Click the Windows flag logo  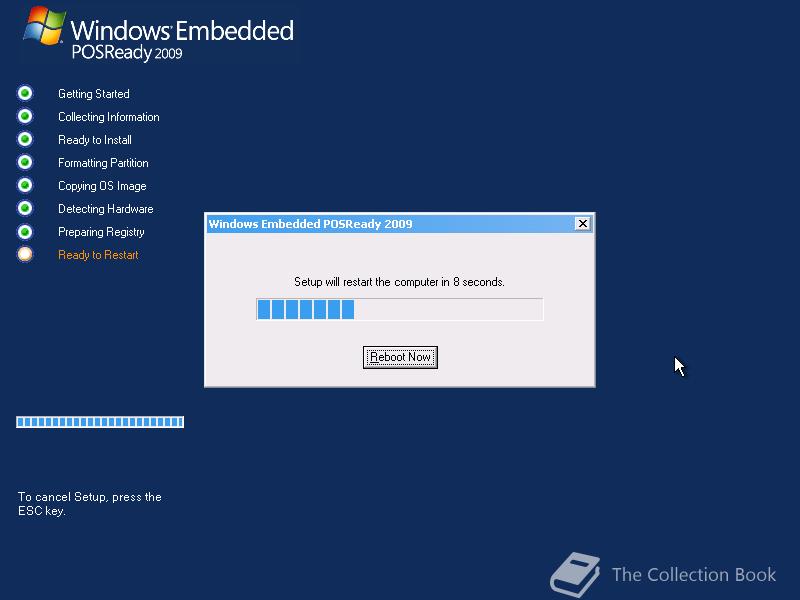click(44, 26)
